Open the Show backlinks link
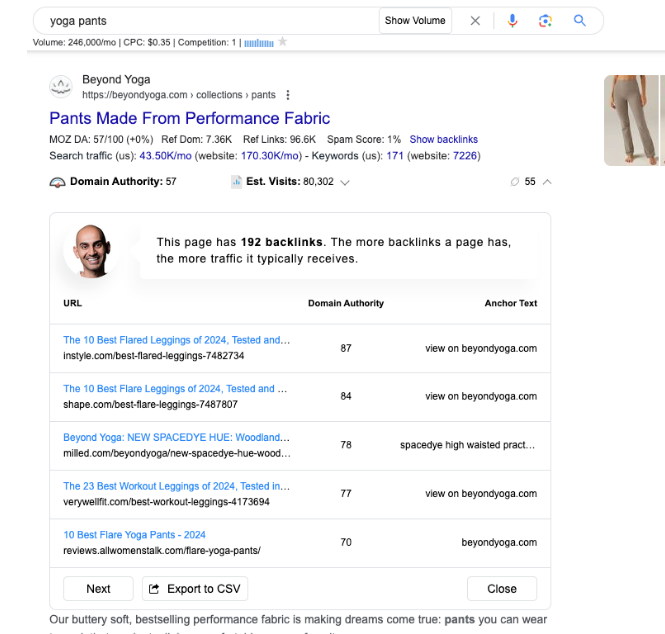The height and width of the screenshot is (634, 665). 443,140
